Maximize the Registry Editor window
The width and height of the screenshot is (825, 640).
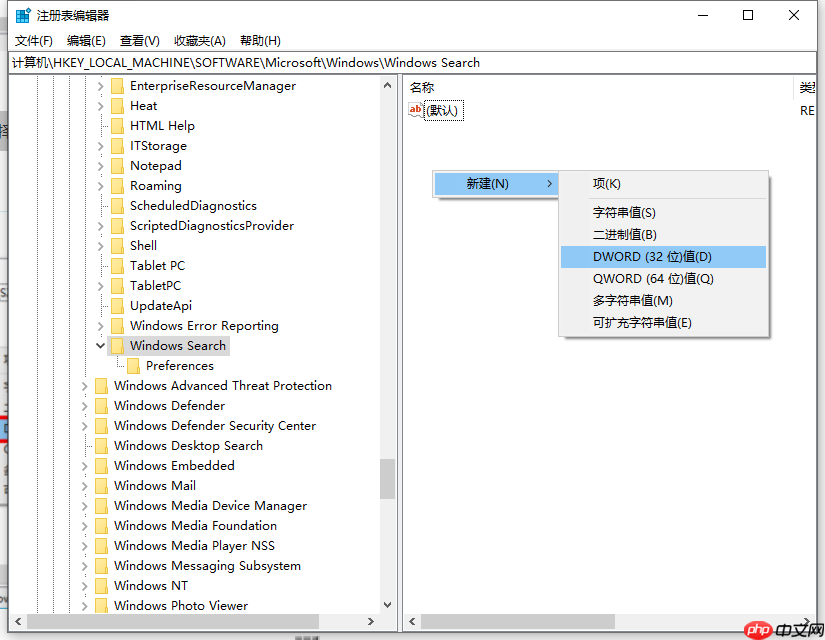click(x=748, y=15)
